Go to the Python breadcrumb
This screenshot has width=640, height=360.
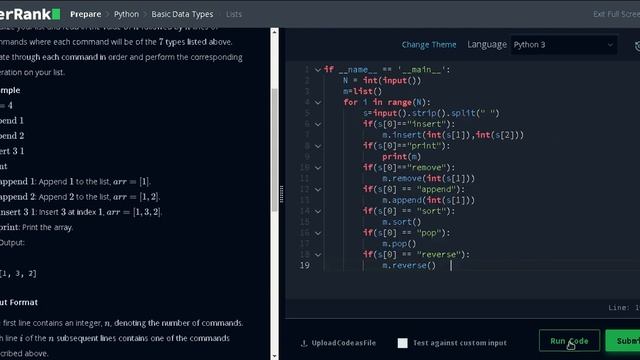point(126,14)
